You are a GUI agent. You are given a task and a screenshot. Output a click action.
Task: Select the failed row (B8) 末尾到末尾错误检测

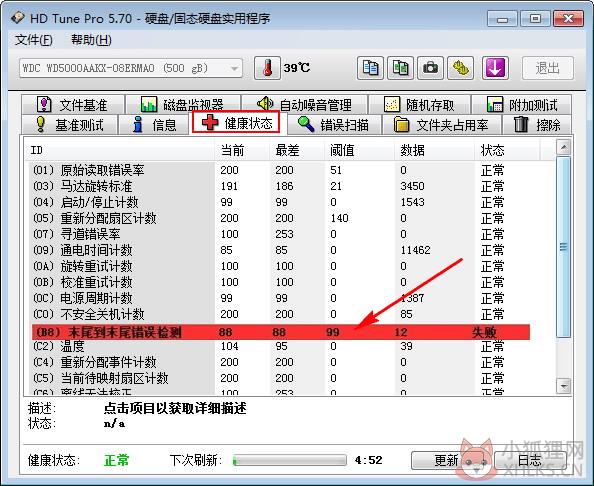point(281,332)
